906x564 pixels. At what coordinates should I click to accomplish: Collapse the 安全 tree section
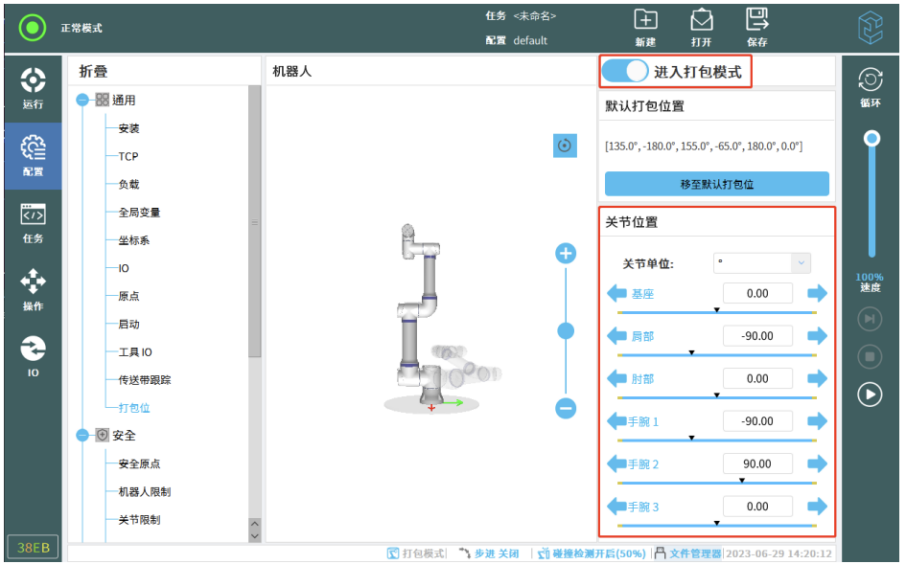click(x=83, y=436)
